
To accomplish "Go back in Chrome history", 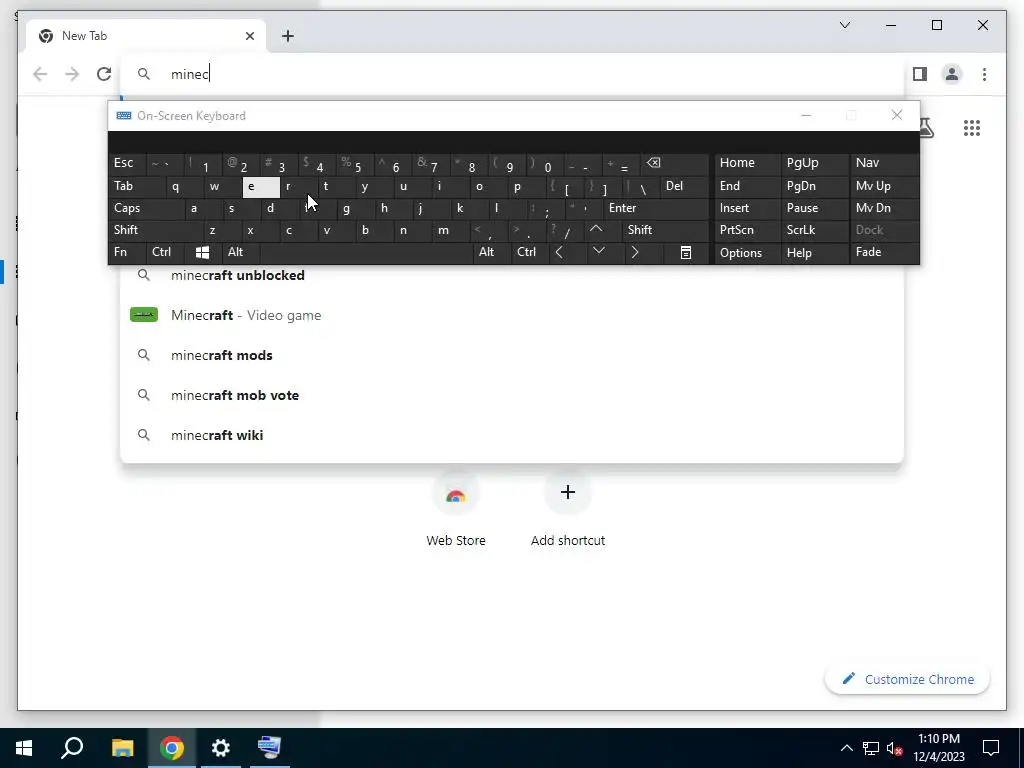I will (x=40, y=74).
